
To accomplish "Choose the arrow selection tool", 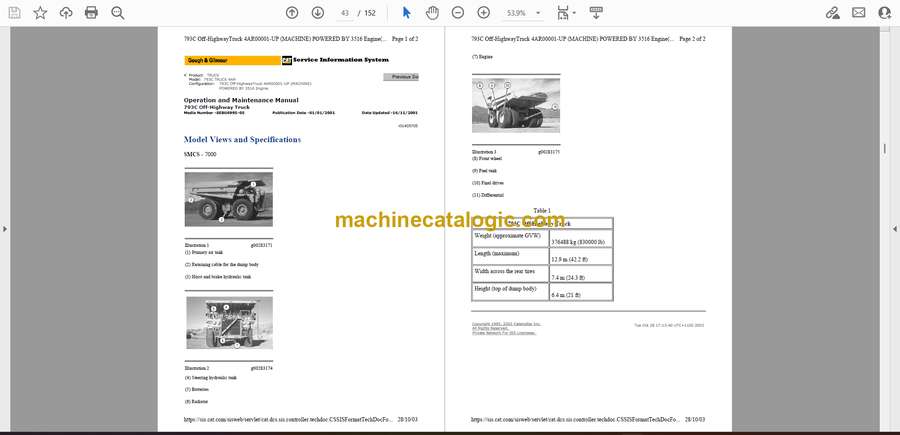I will (x=406, y=13).
